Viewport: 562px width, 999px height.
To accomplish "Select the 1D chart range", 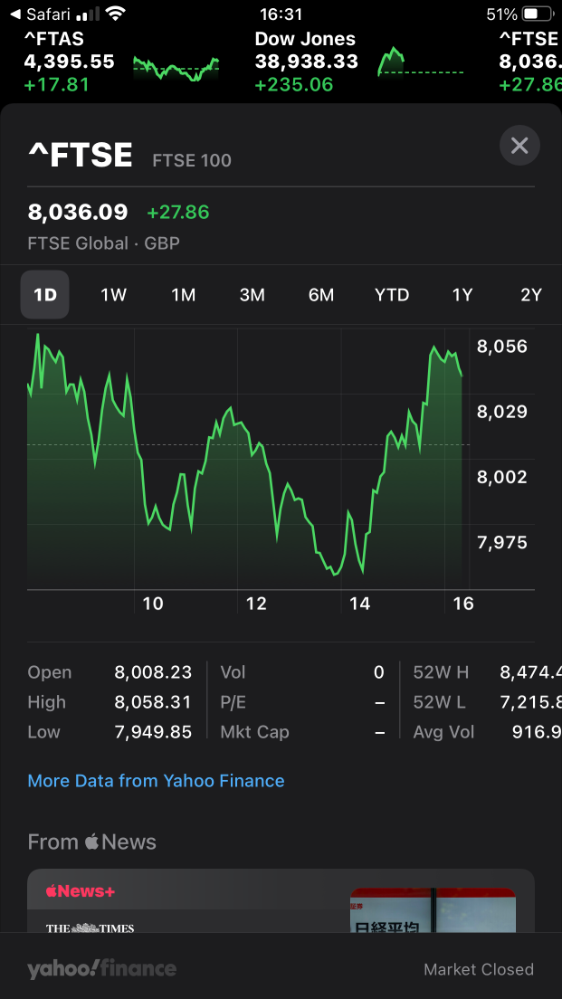I will (x=45, y=295).
